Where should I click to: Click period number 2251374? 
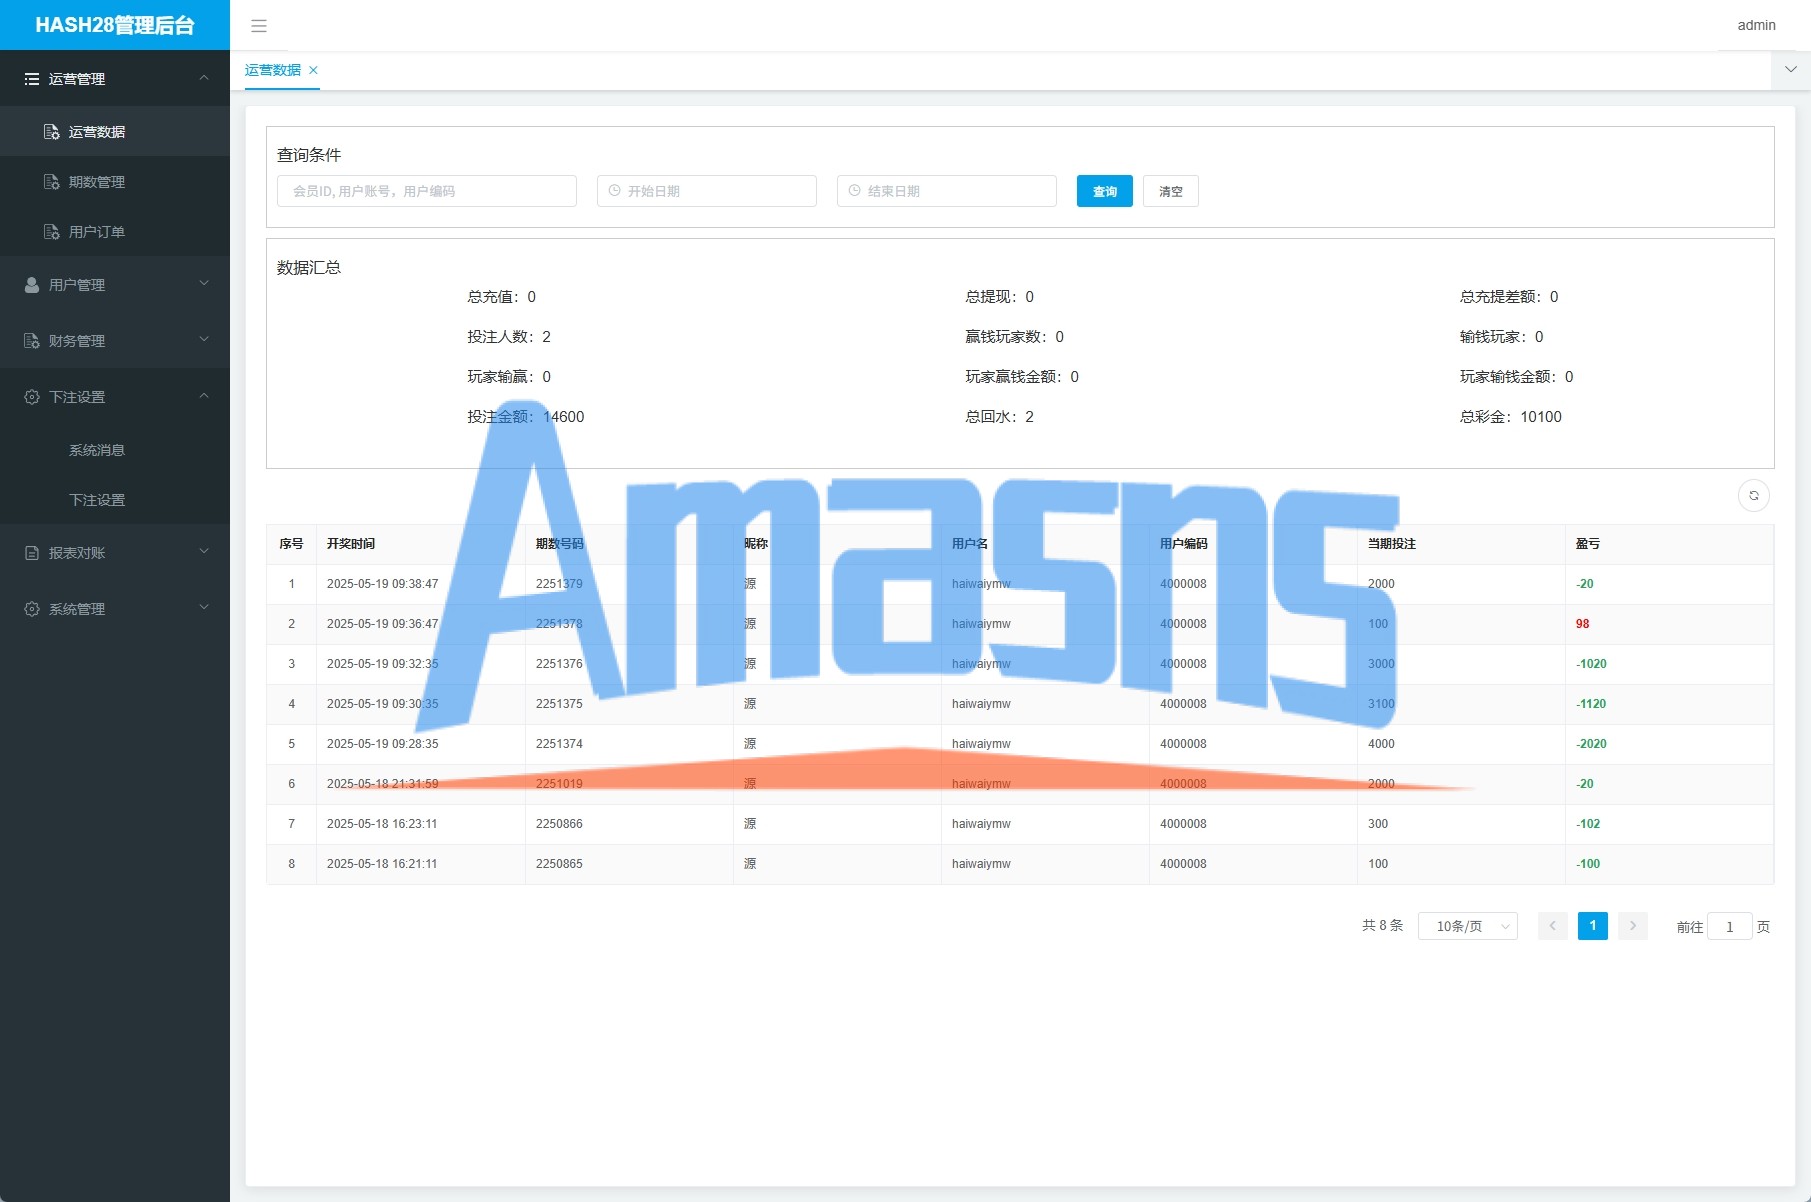click(559, 744)
